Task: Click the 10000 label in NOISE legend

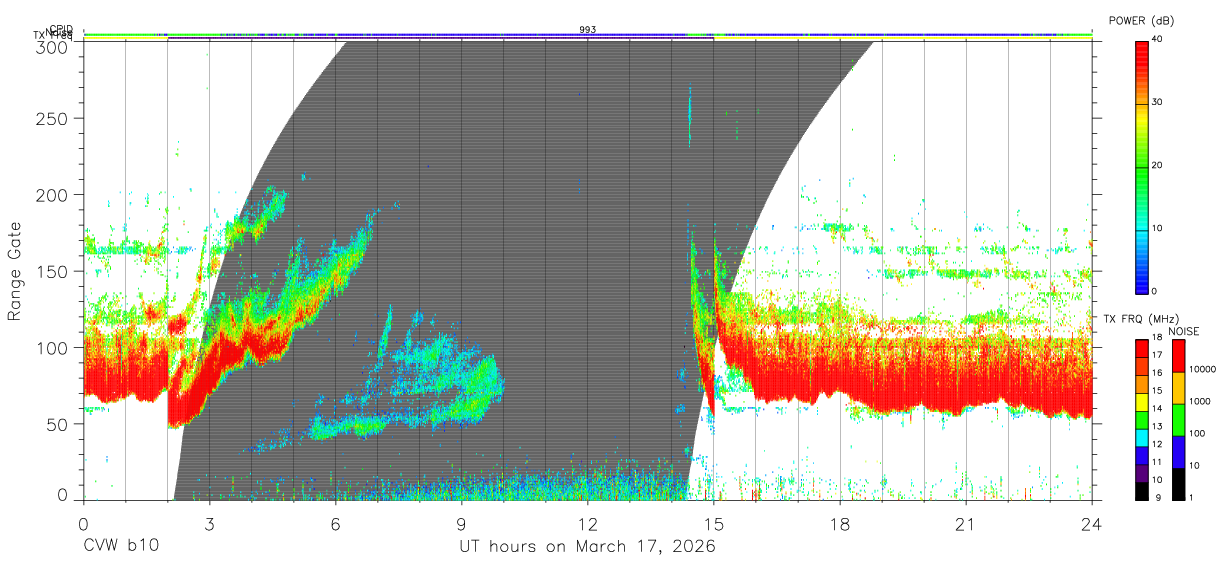Action: point(1202,369)
